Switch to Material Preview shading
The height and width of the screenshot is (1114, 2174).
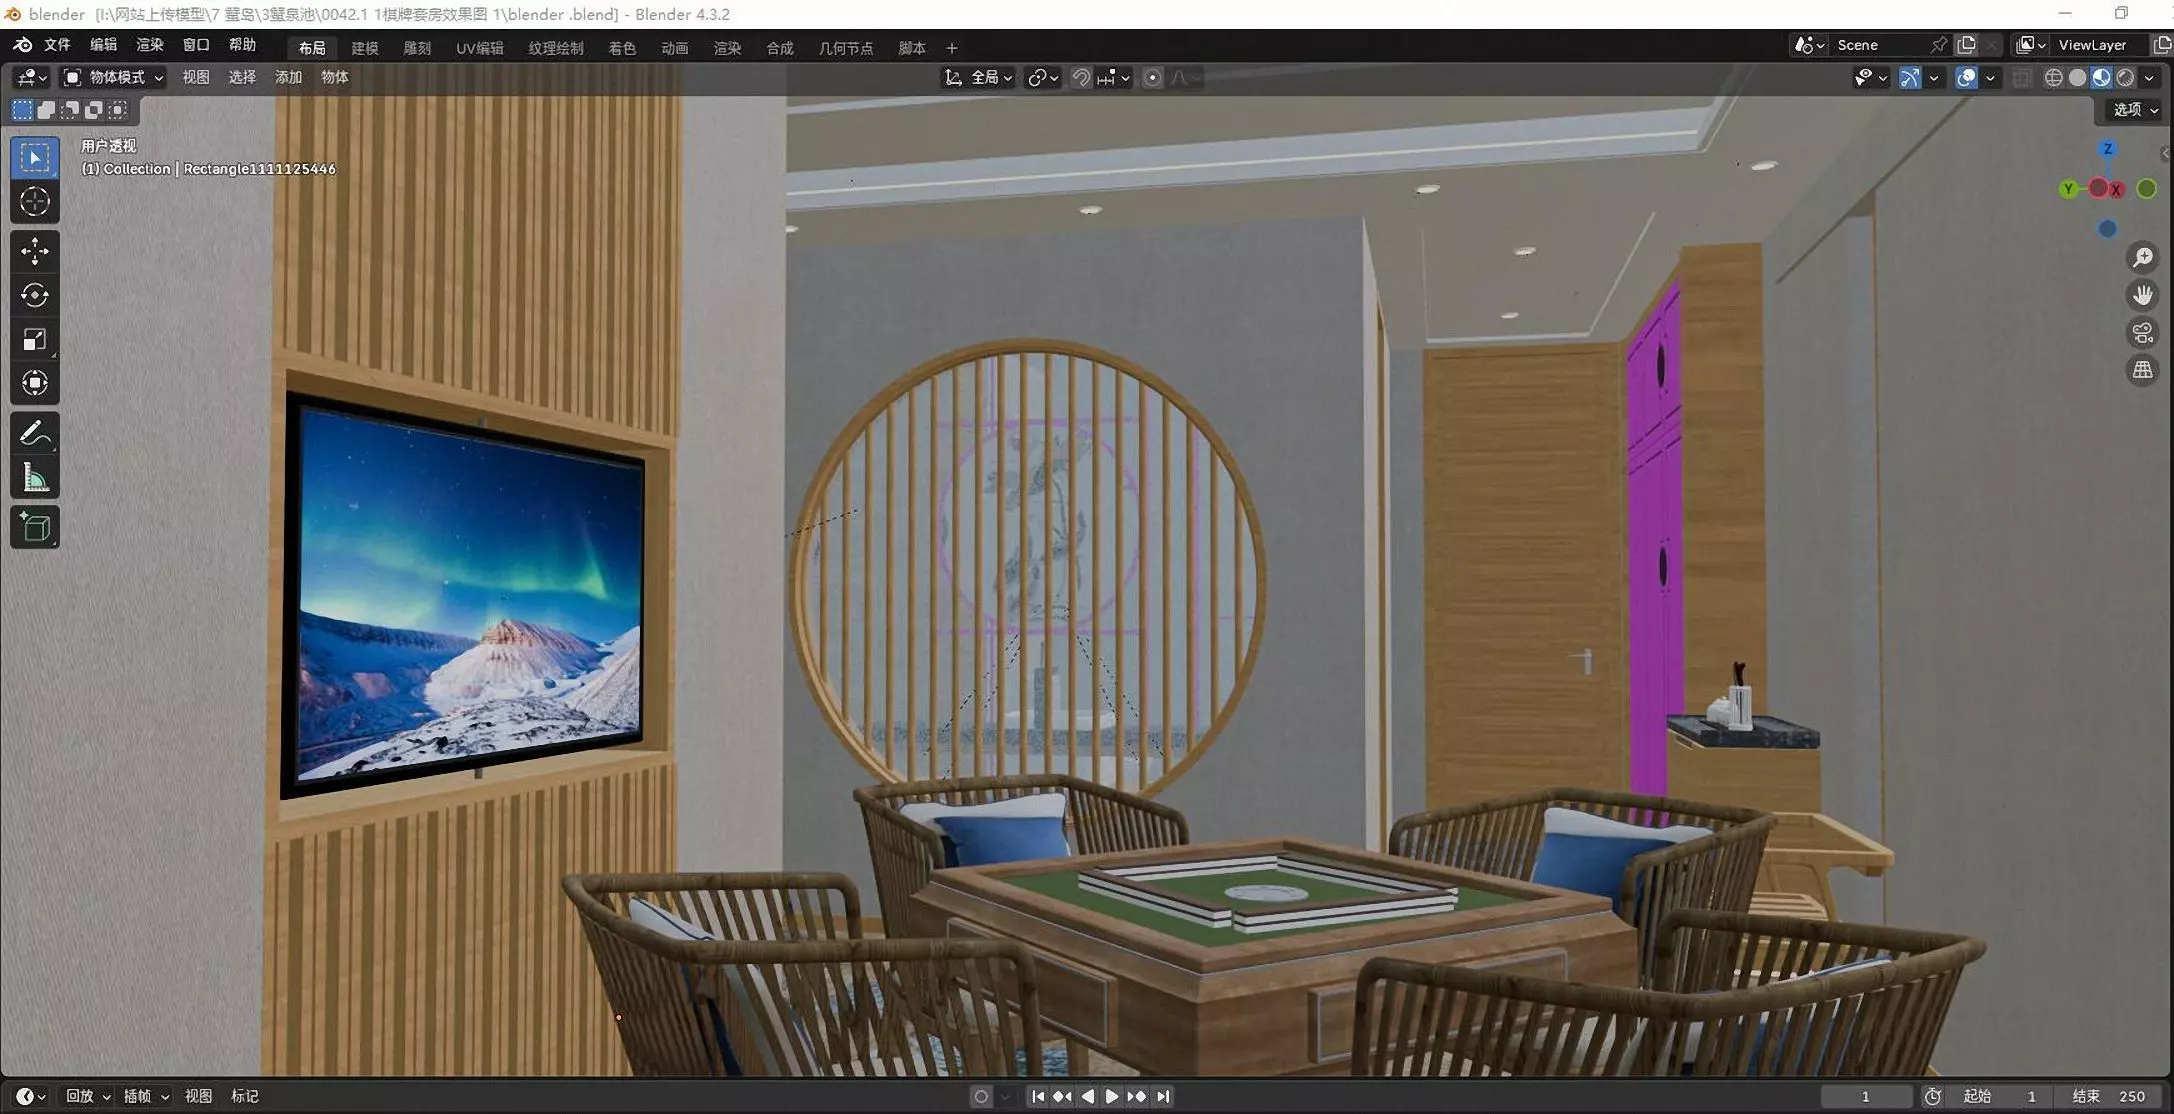2101,78
